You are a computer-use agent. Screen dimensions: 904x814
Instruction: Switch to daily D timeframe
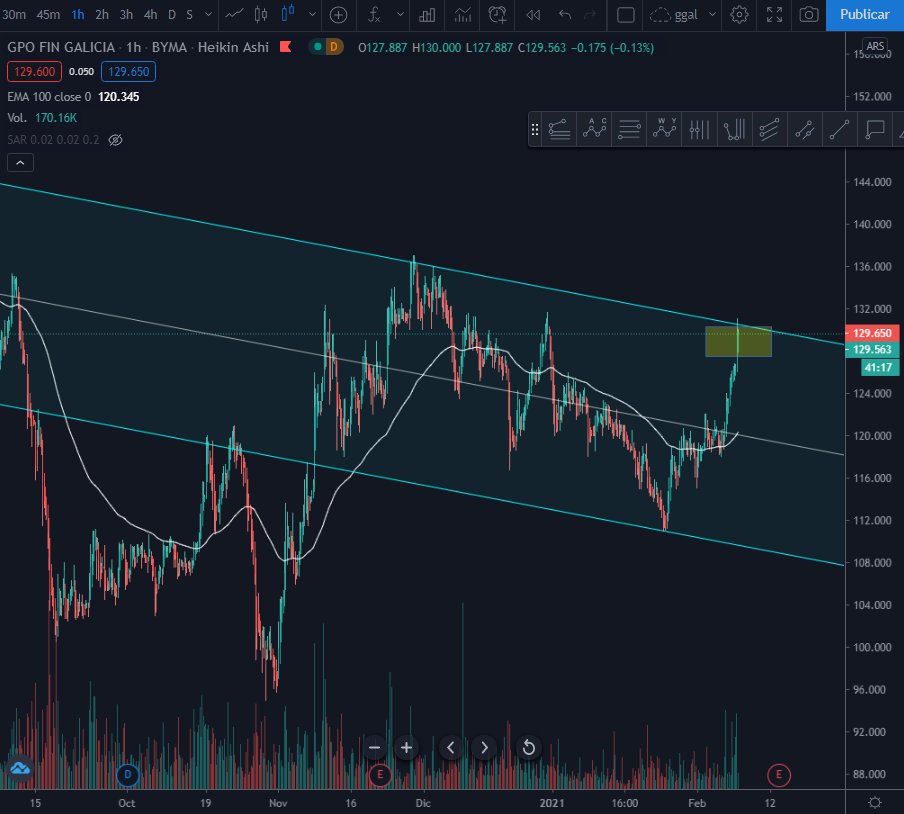coord(171,14)
